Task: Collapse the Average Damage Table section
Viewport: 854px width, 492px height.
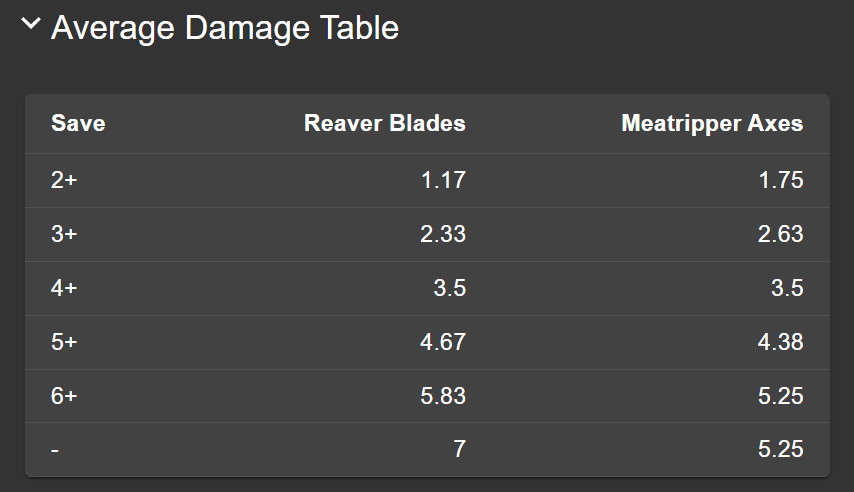Action: point(31,26)
